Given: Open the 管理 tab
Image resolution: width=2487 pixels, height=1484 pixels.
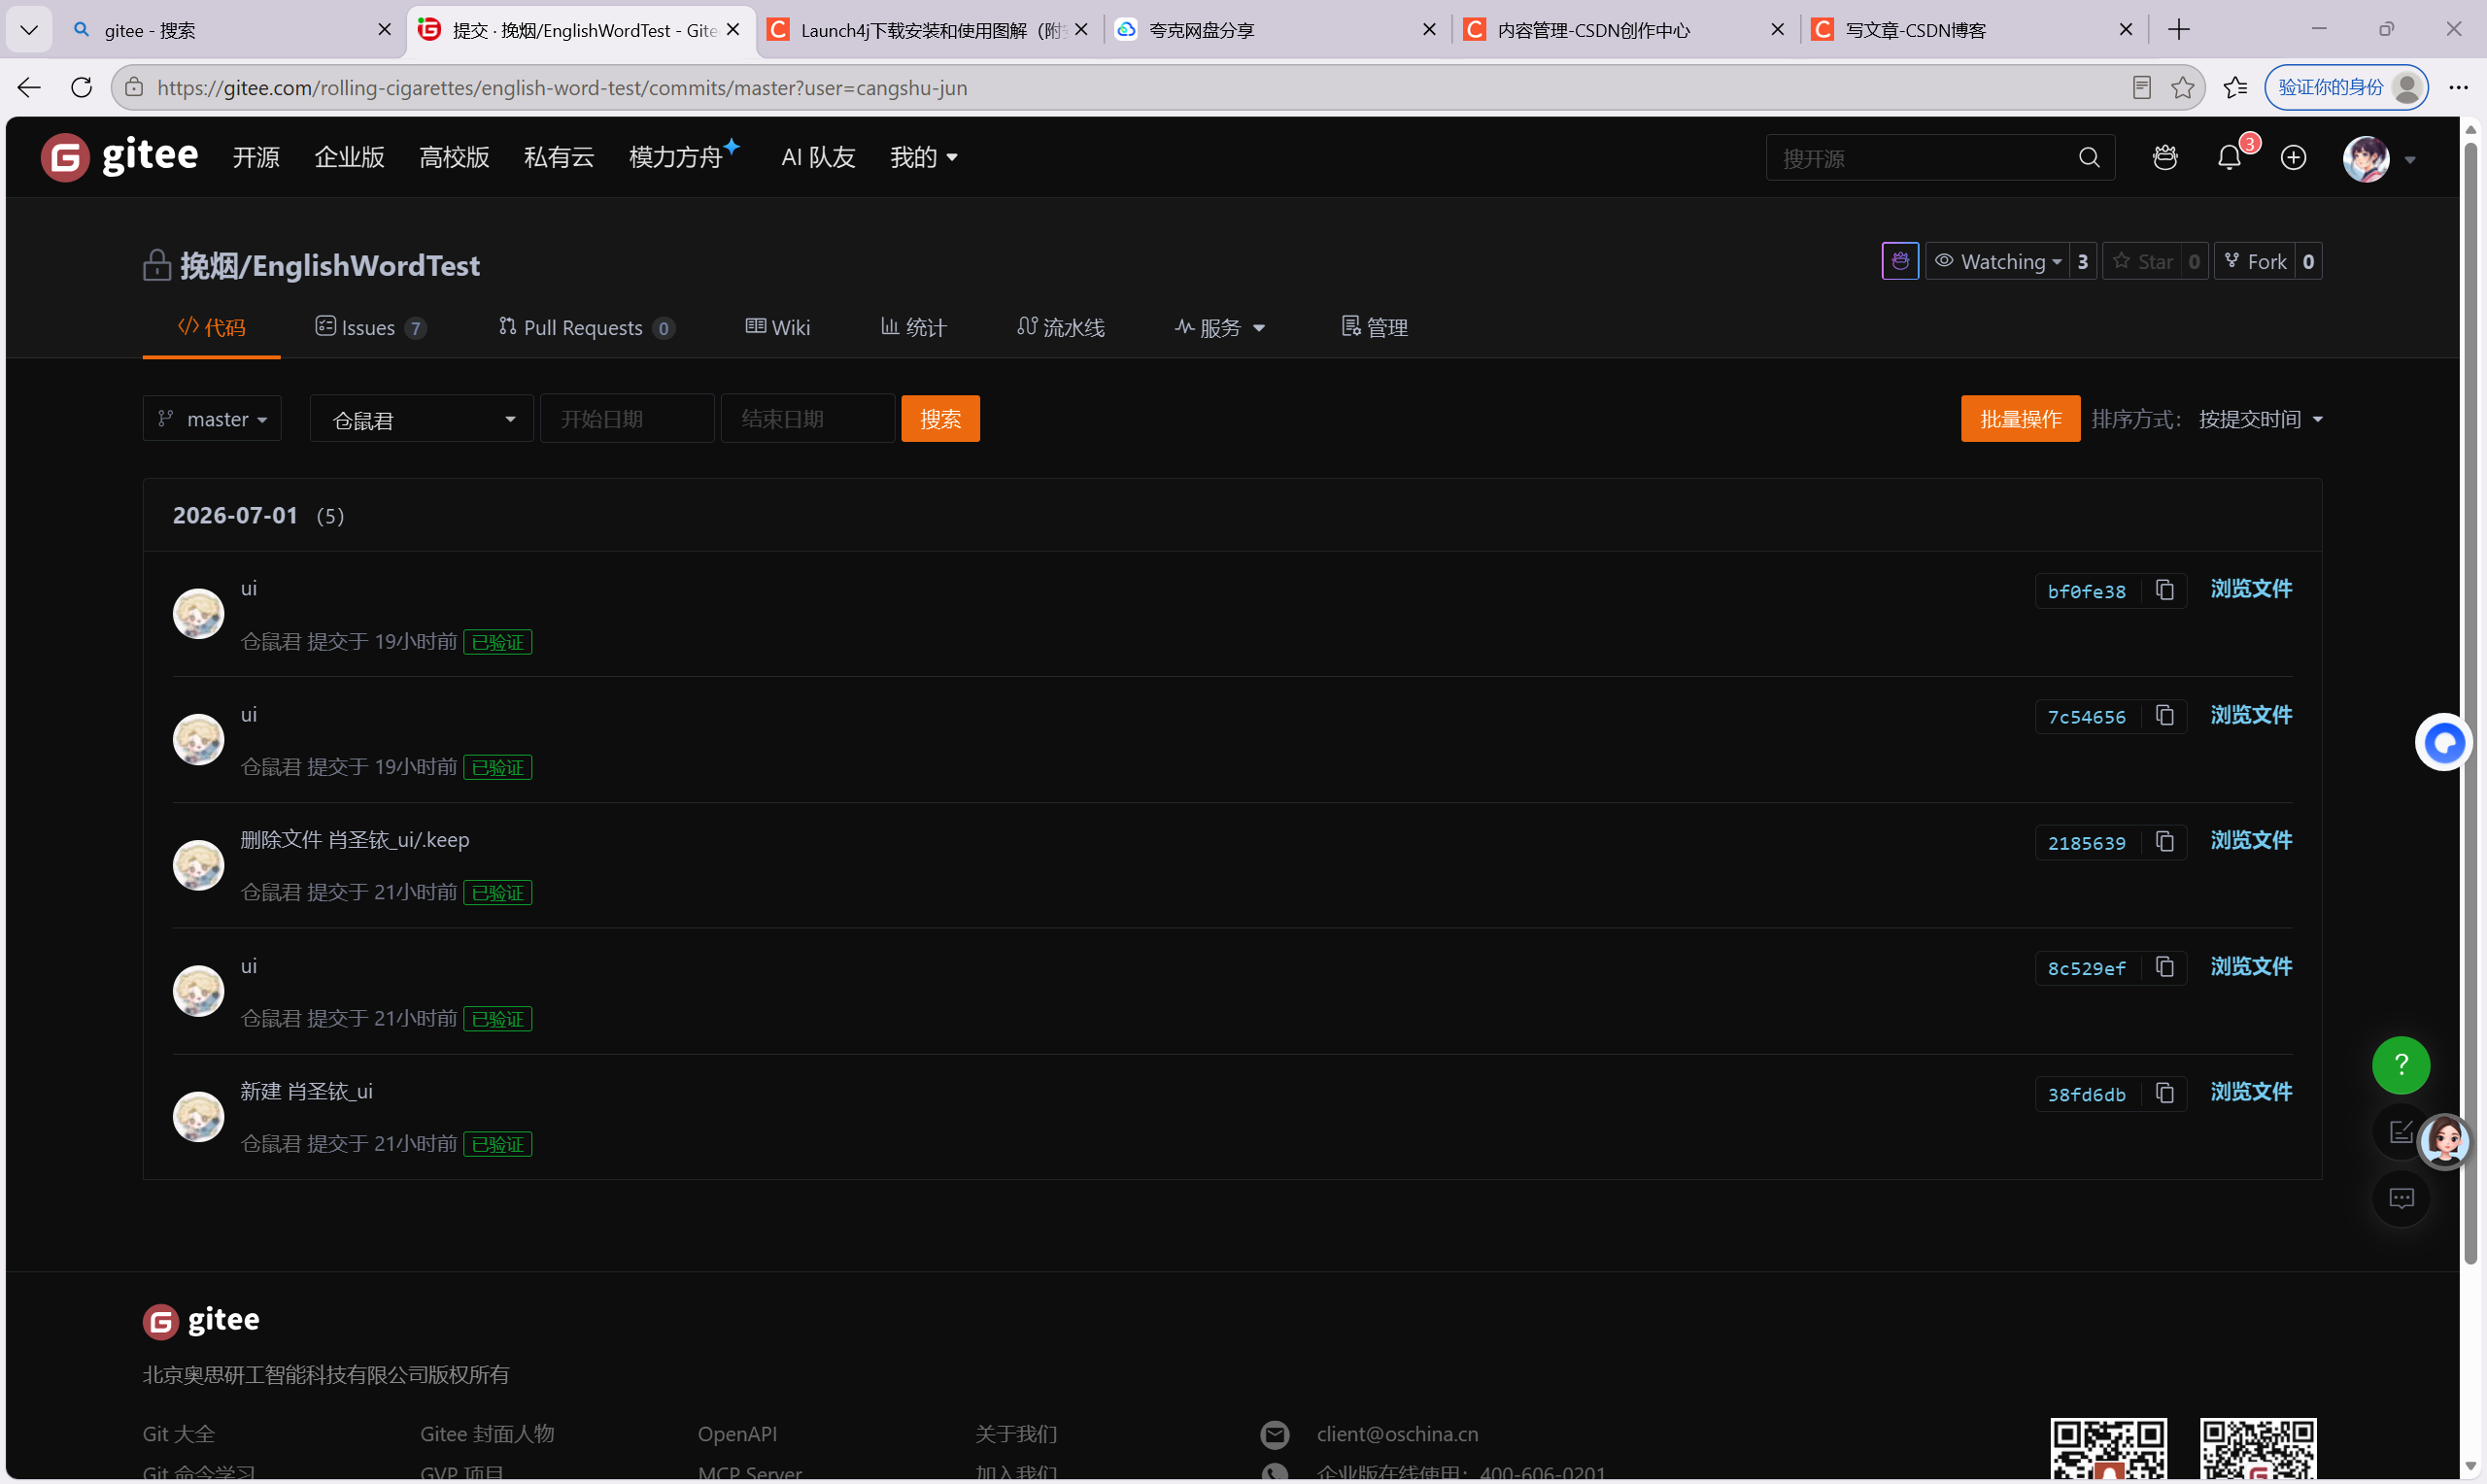Looking at the screenshot, I should [1374, 327].
